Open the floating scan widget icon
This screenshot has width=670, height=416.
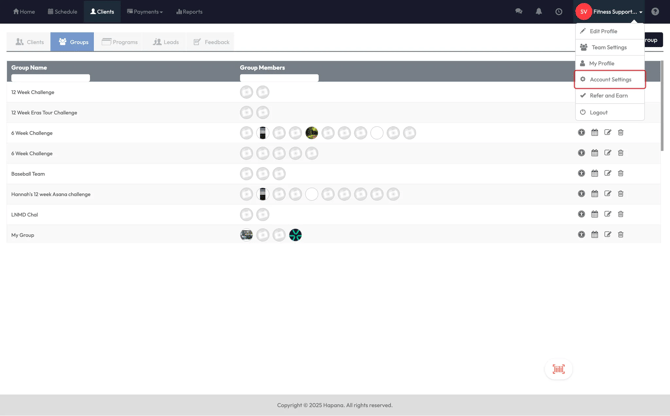pyautogui.click(x=558, y=369)
